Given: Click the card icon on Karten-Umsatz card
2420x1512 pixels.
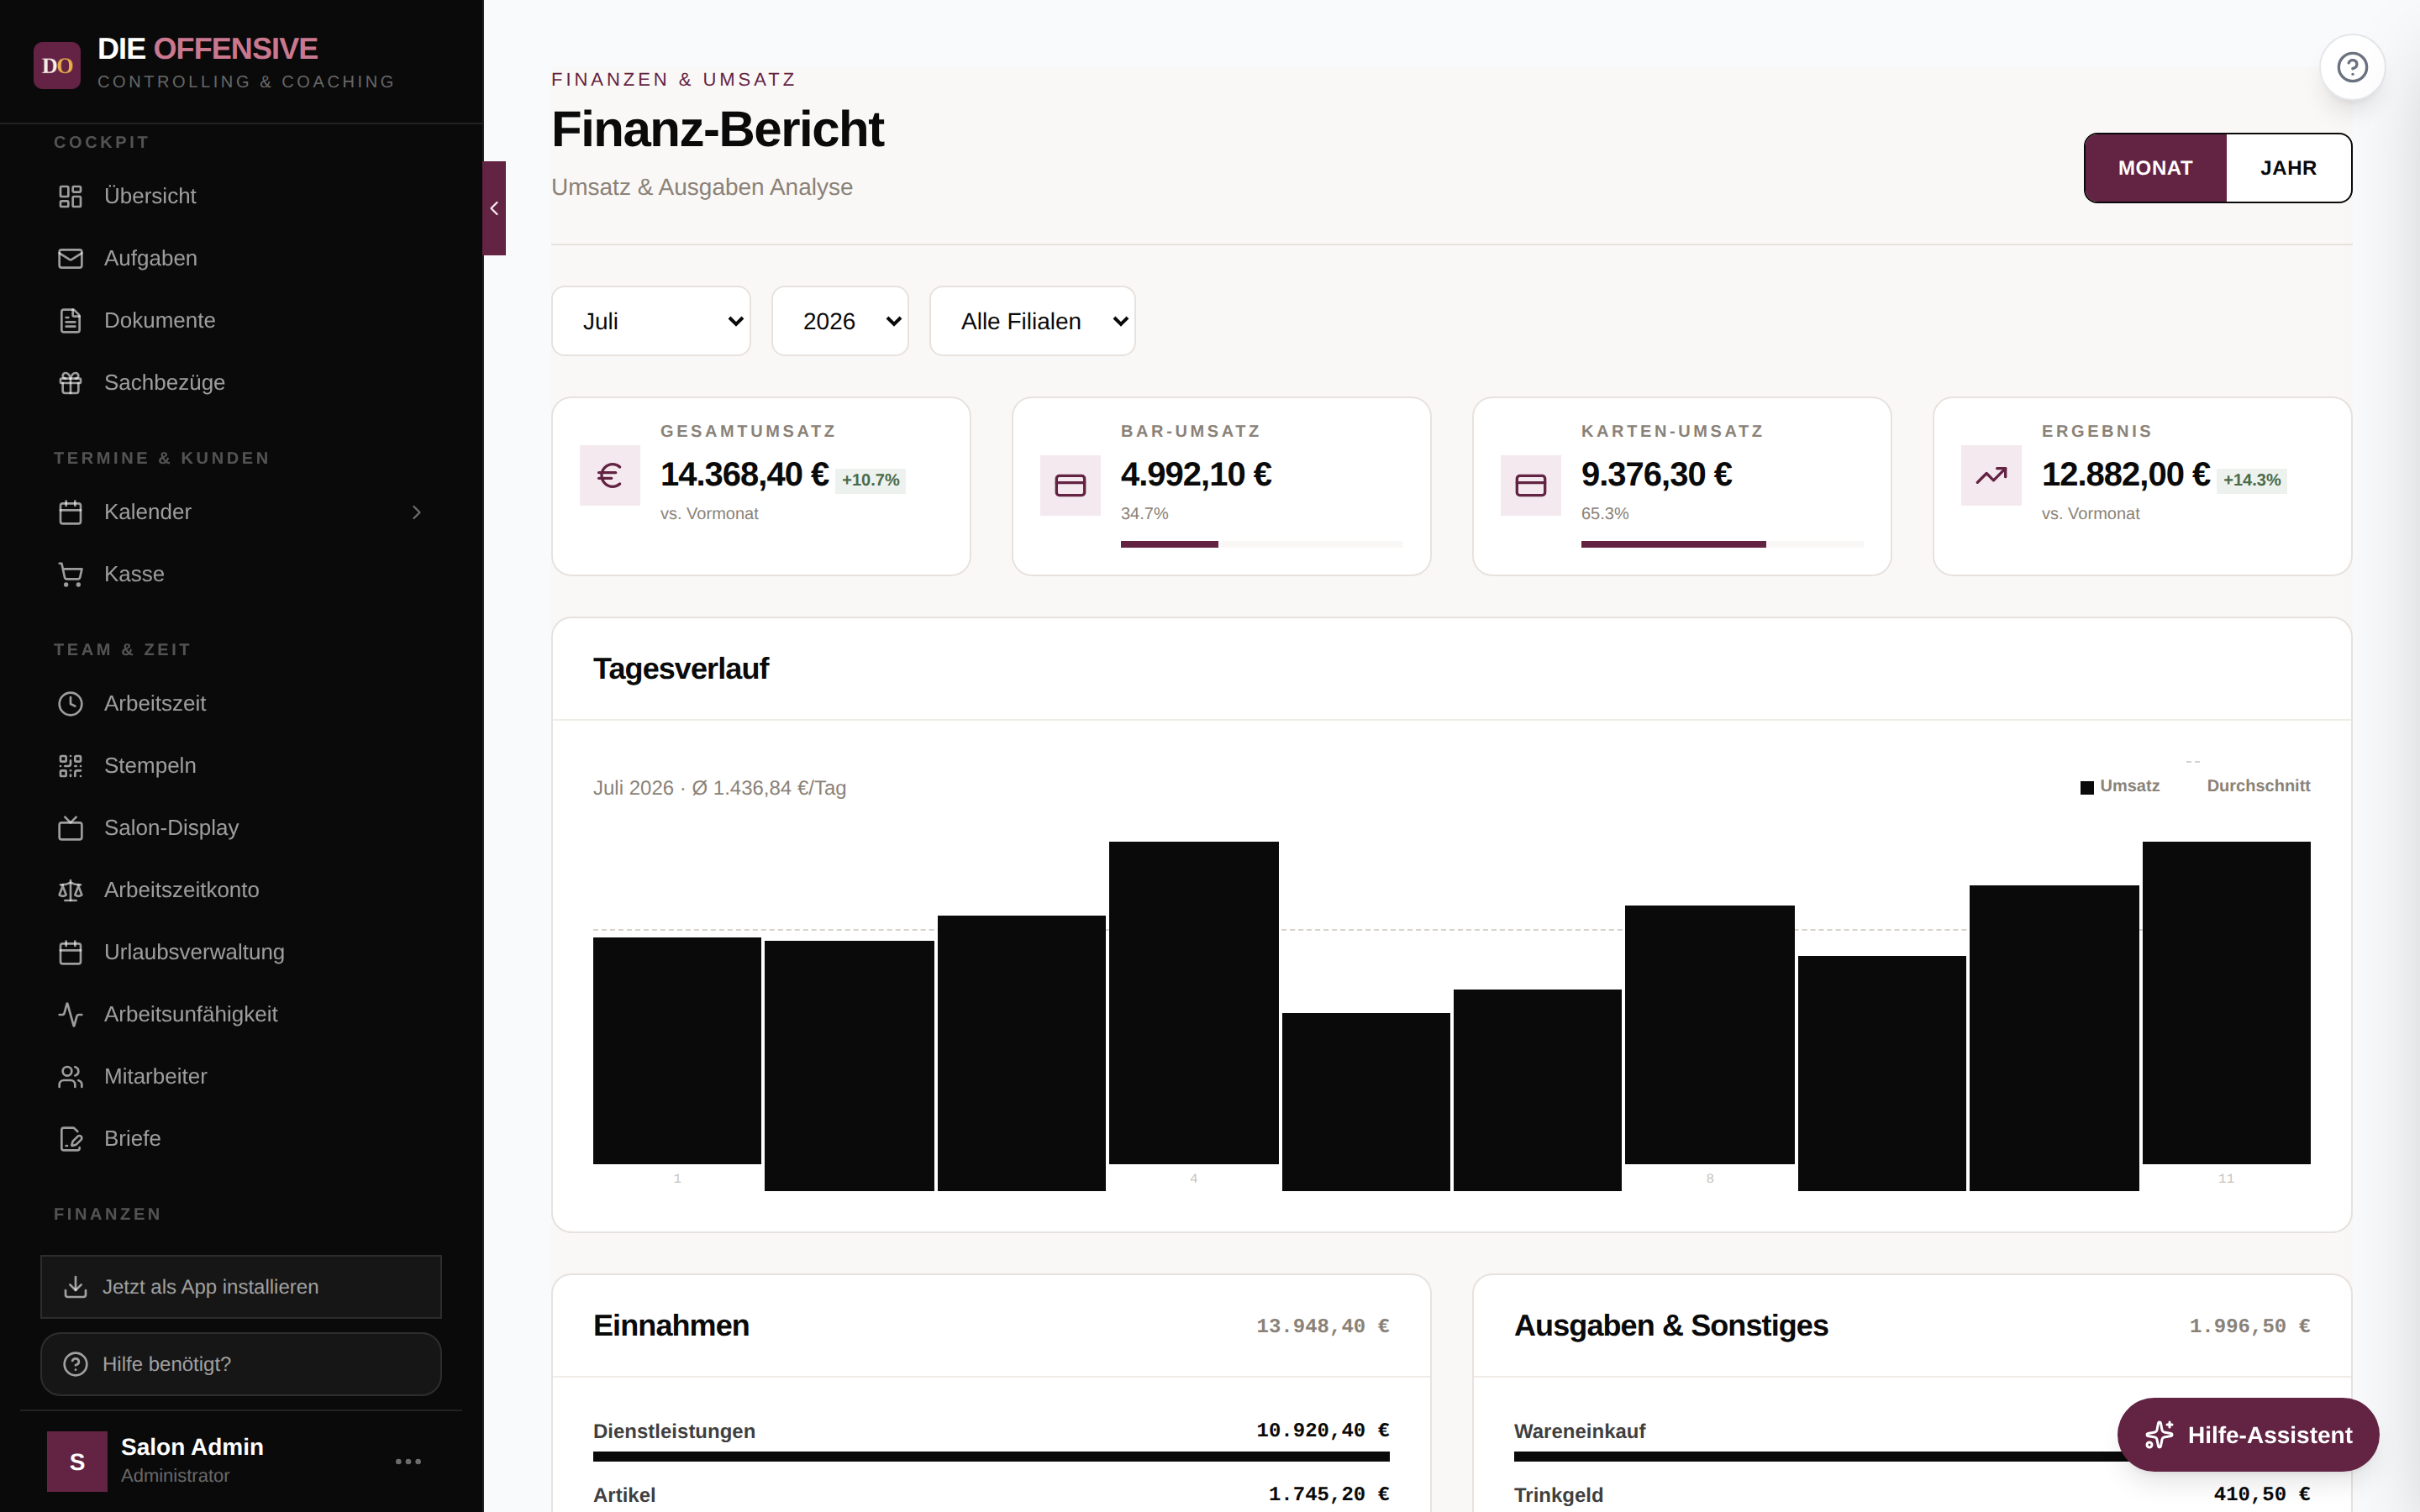Looking at the screenshot, I should tap(1530, 485).
